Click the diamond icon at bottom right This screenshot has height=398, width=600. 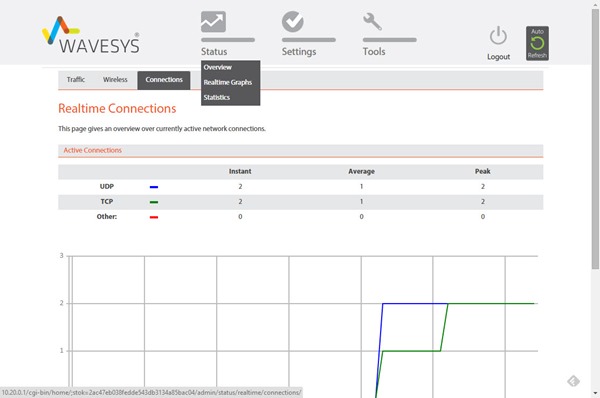click(573, 381)
